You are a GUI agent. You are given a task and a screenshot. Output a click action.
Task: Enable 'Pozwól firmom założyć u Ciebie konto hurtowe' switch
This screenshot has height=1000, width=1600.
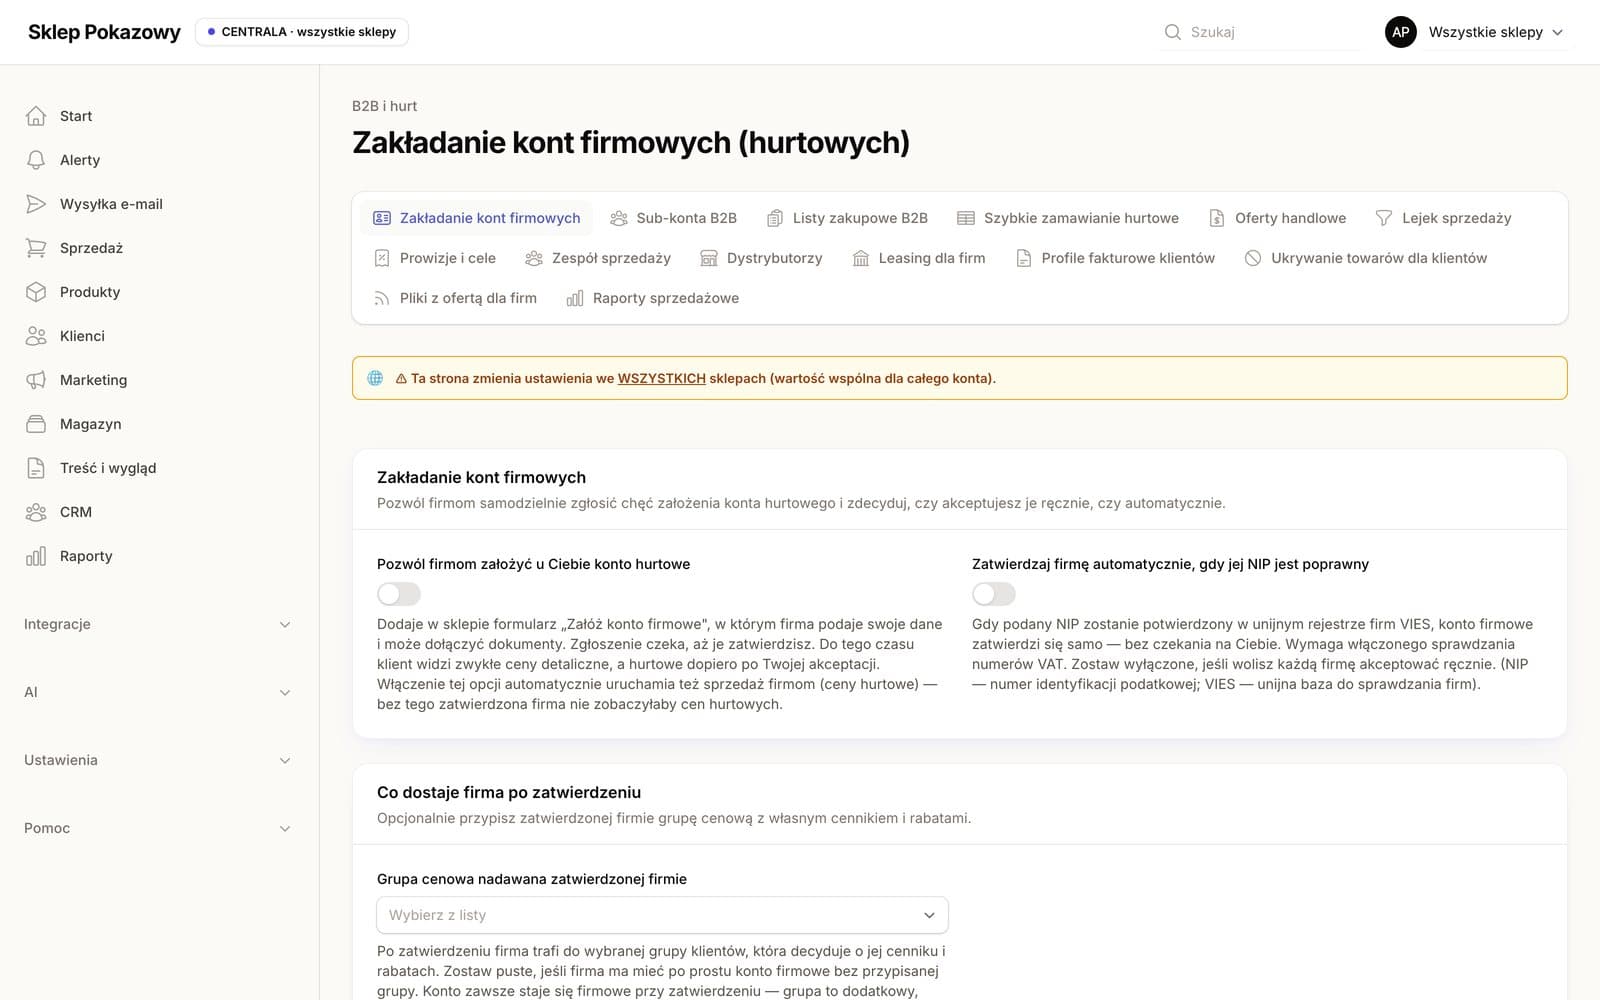(x=399, y=594)
